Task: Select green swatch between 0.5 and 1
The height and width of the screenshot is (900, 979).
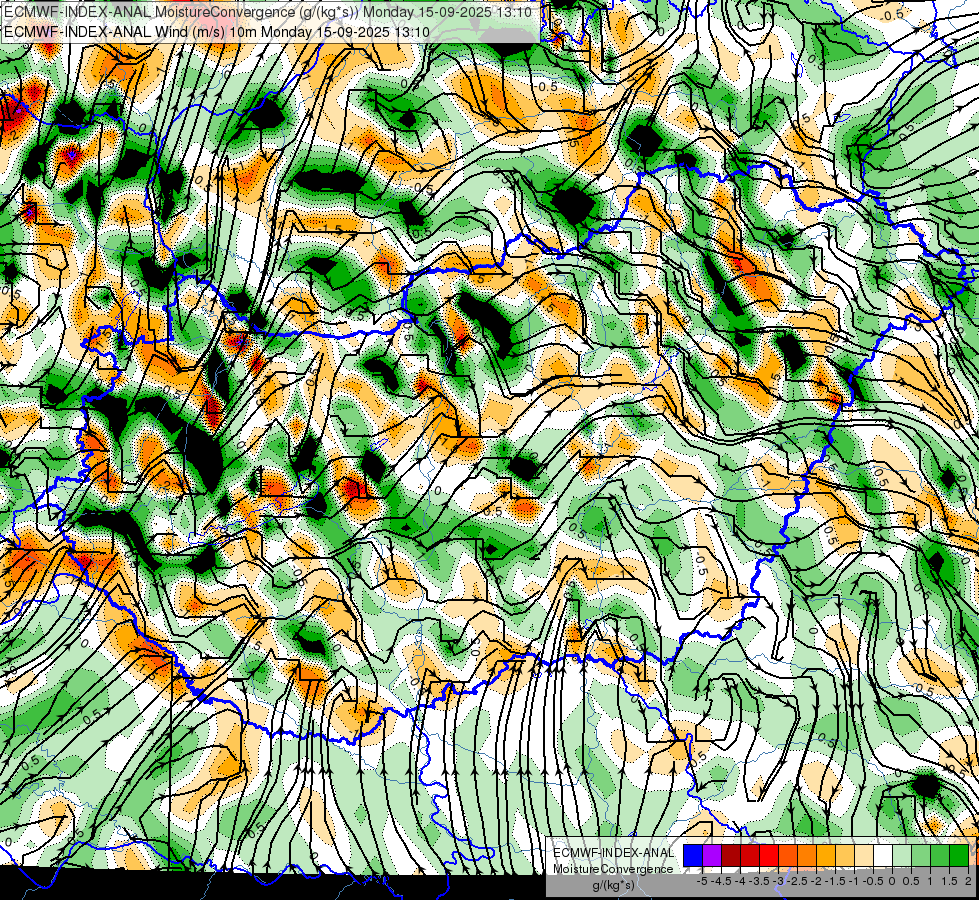Action: pyautogui.click(x=921, y=856)
